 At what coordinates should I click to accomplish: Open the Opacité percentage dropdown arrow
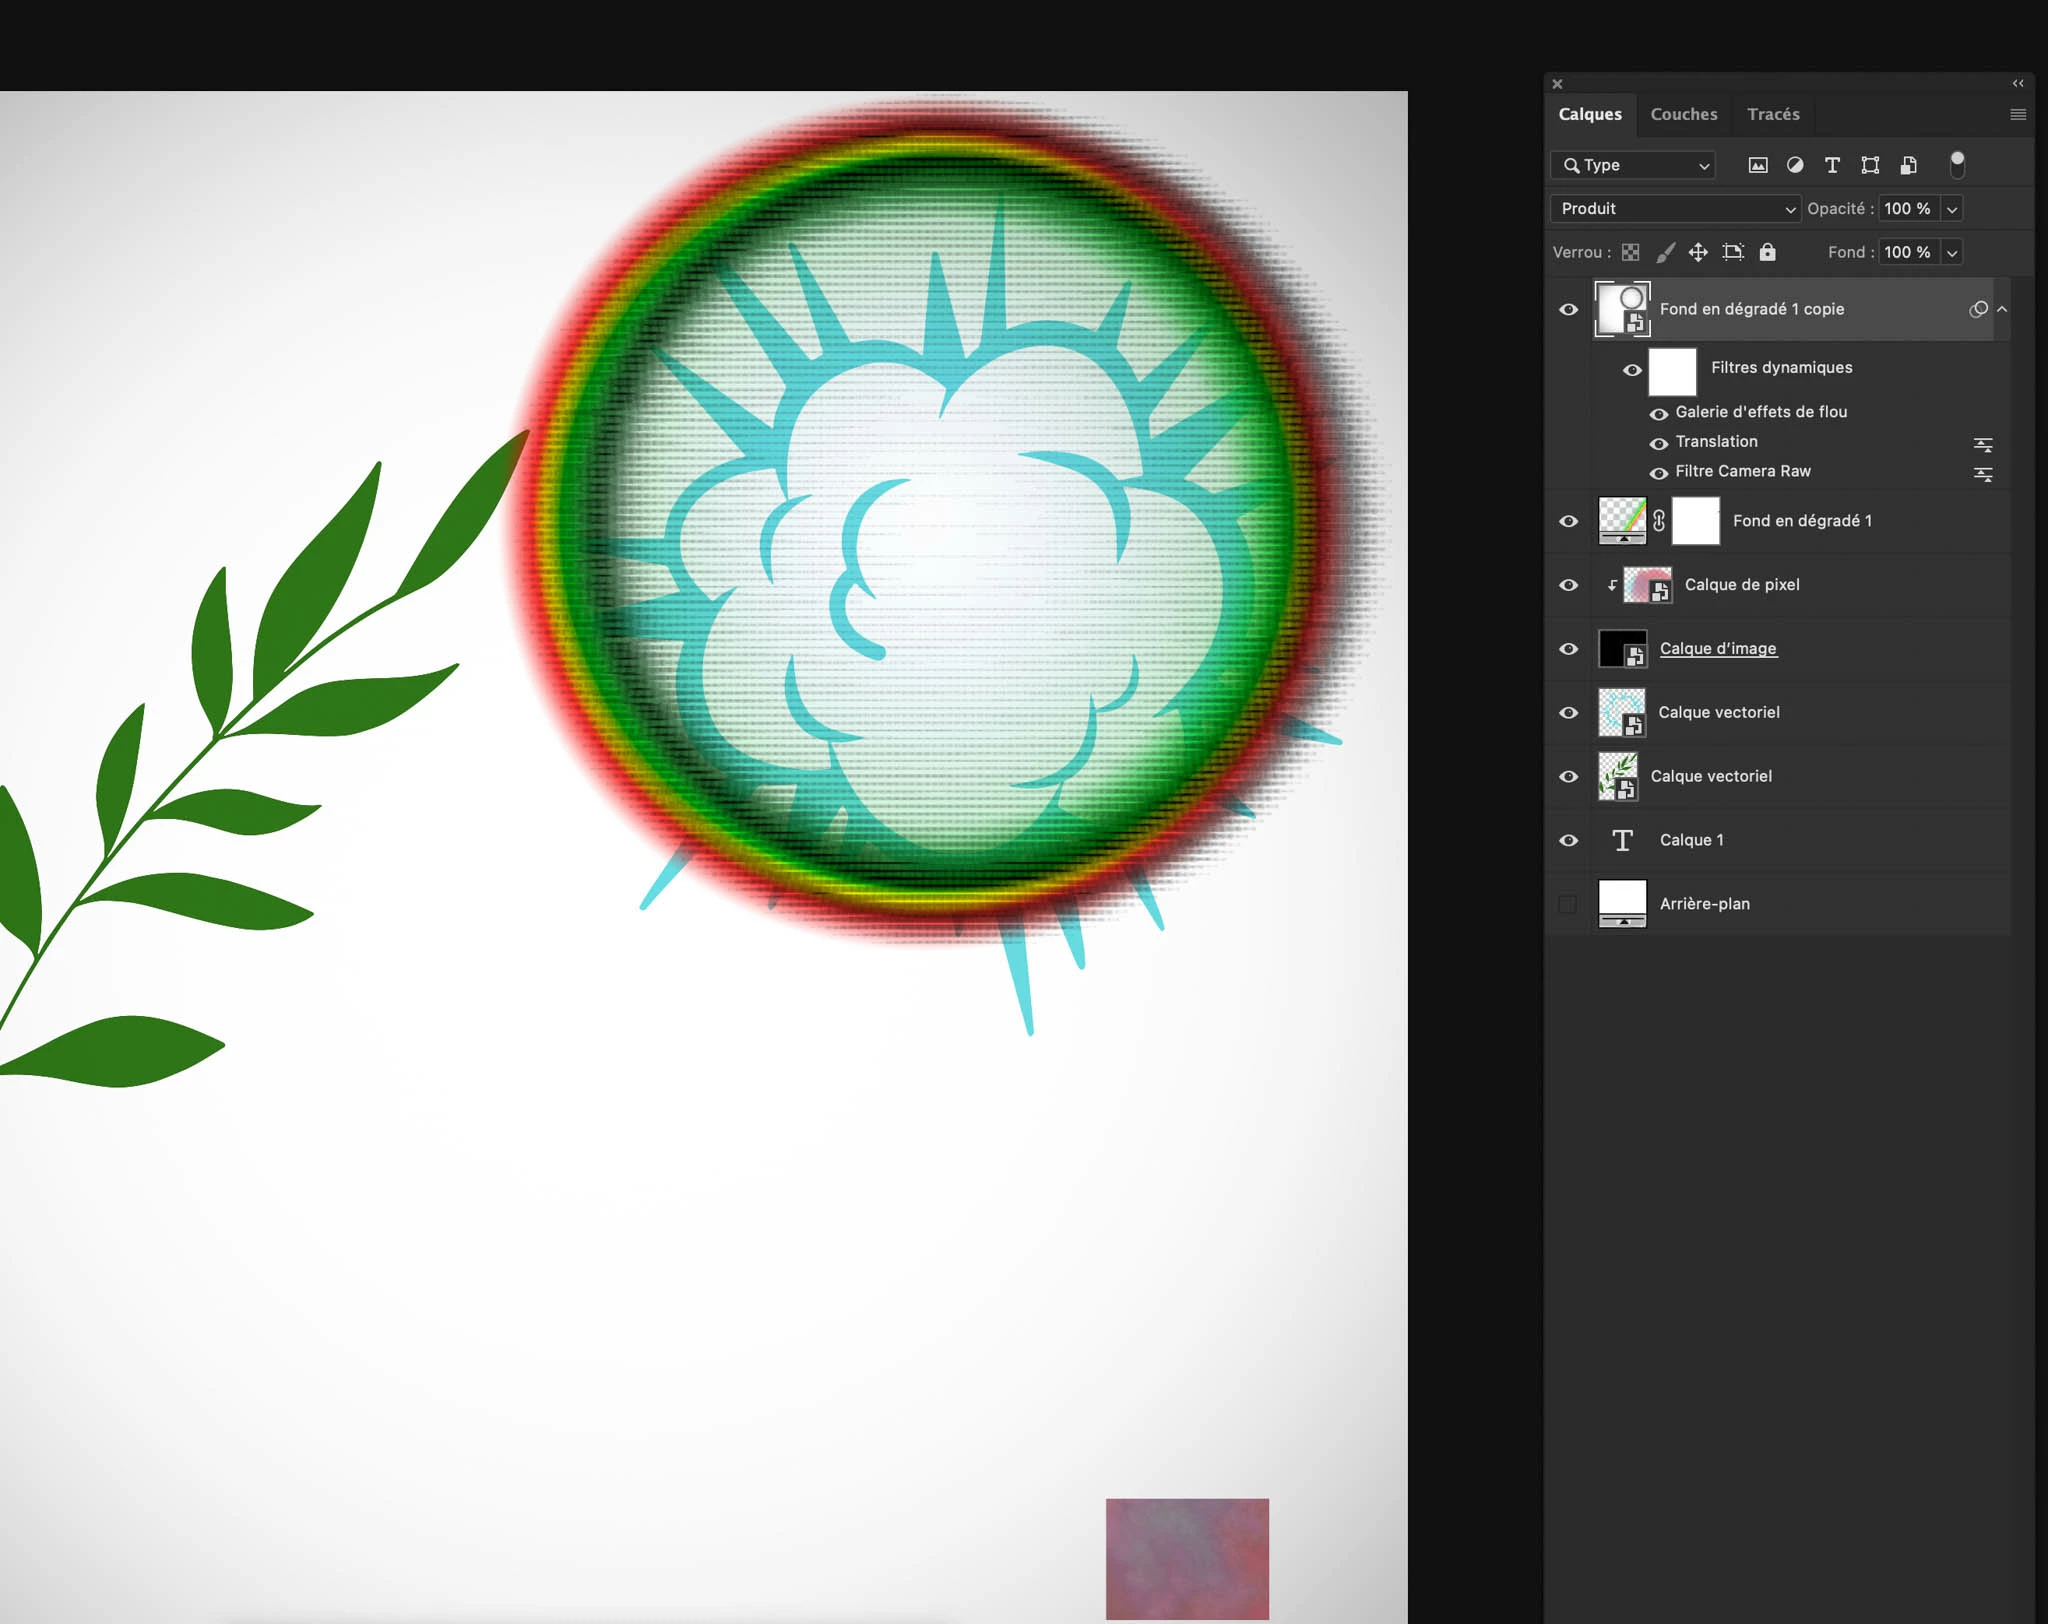tap(1952, 208)
